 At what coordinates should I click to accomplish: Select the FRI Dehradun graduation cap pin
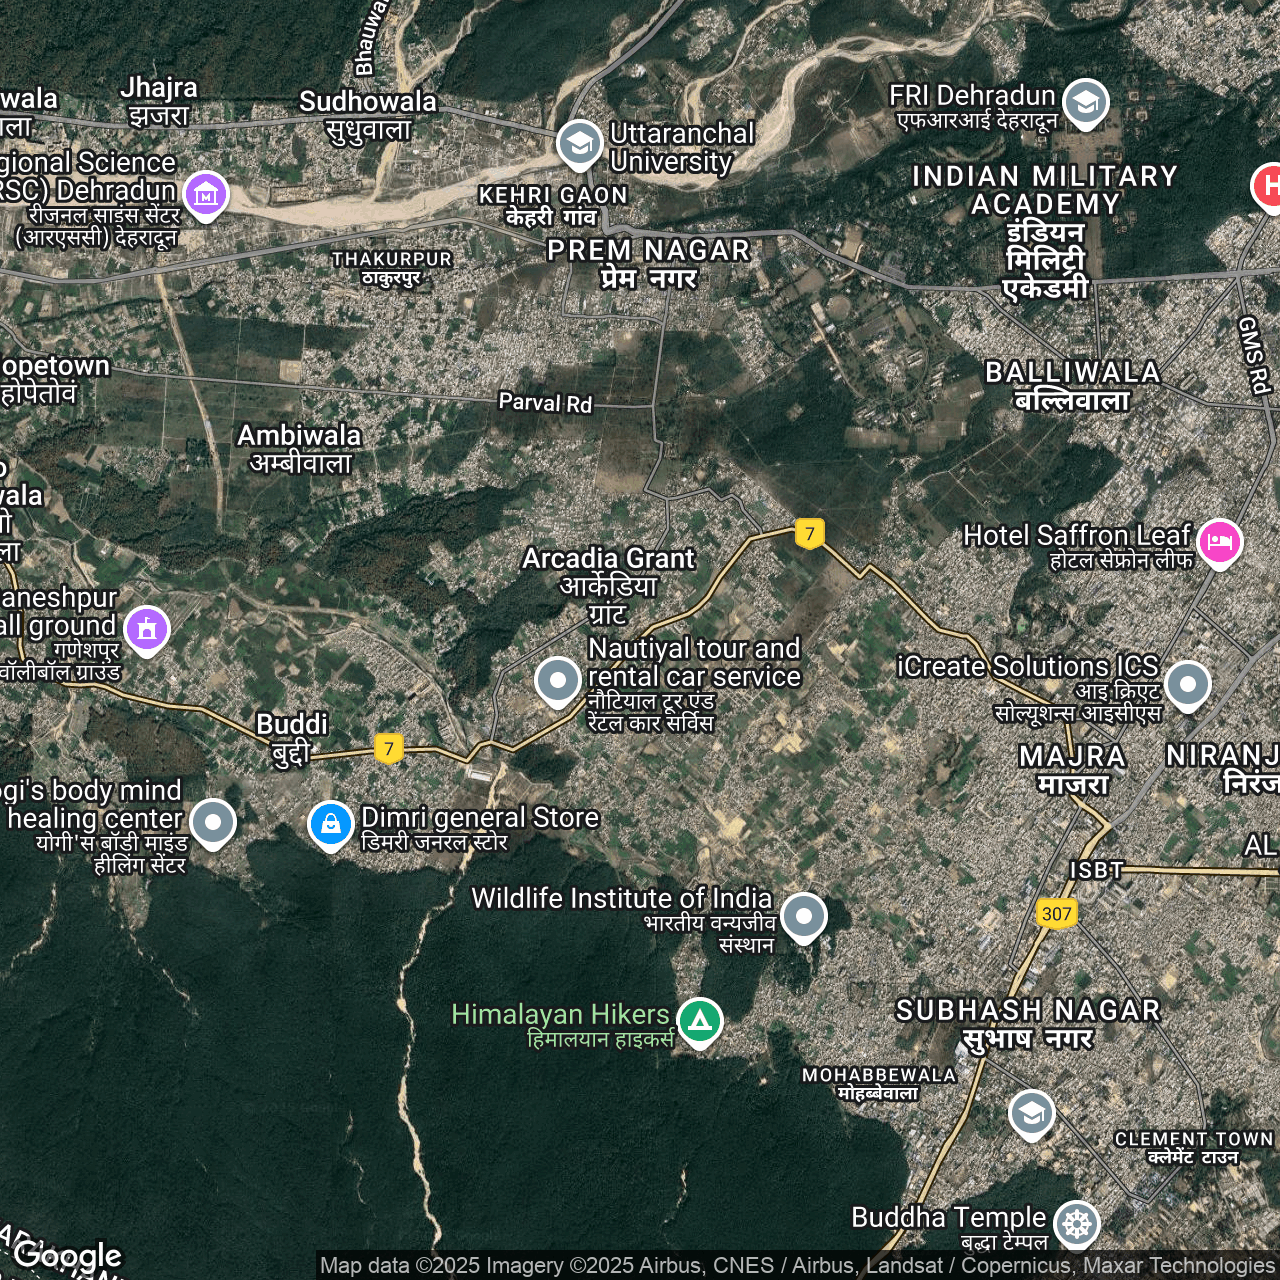pos(1085,102)
